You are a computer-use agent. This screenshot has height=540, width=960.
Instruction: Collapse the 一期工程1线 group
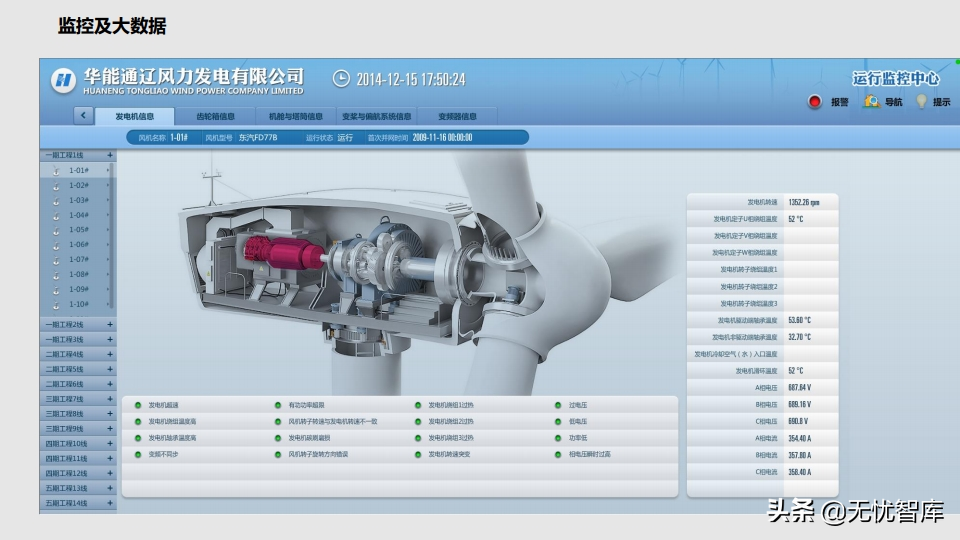tap(110, 156)
